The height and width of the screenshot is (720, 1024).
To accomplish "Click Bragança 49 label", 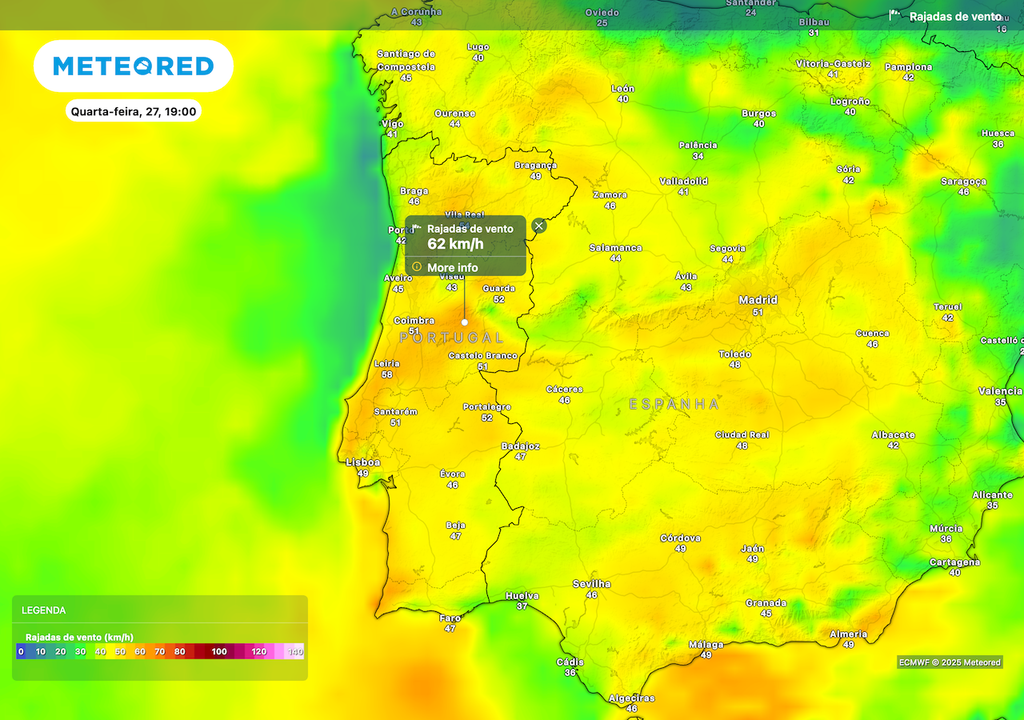I will 536,171.
